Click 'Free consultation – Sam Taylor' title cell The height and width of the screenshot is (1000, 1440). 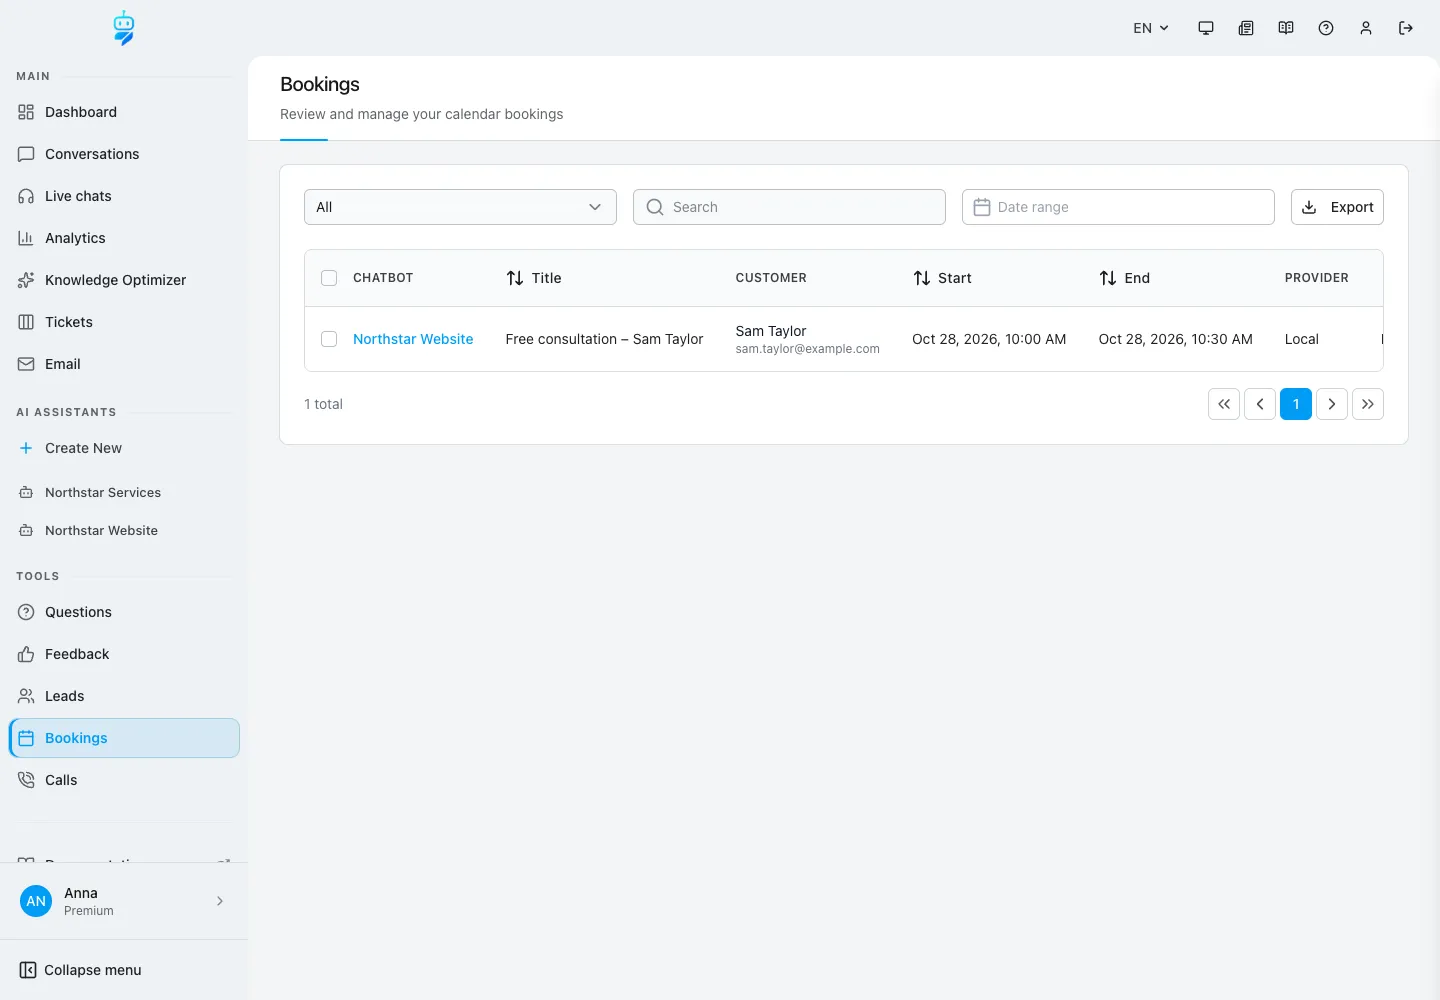604,339
